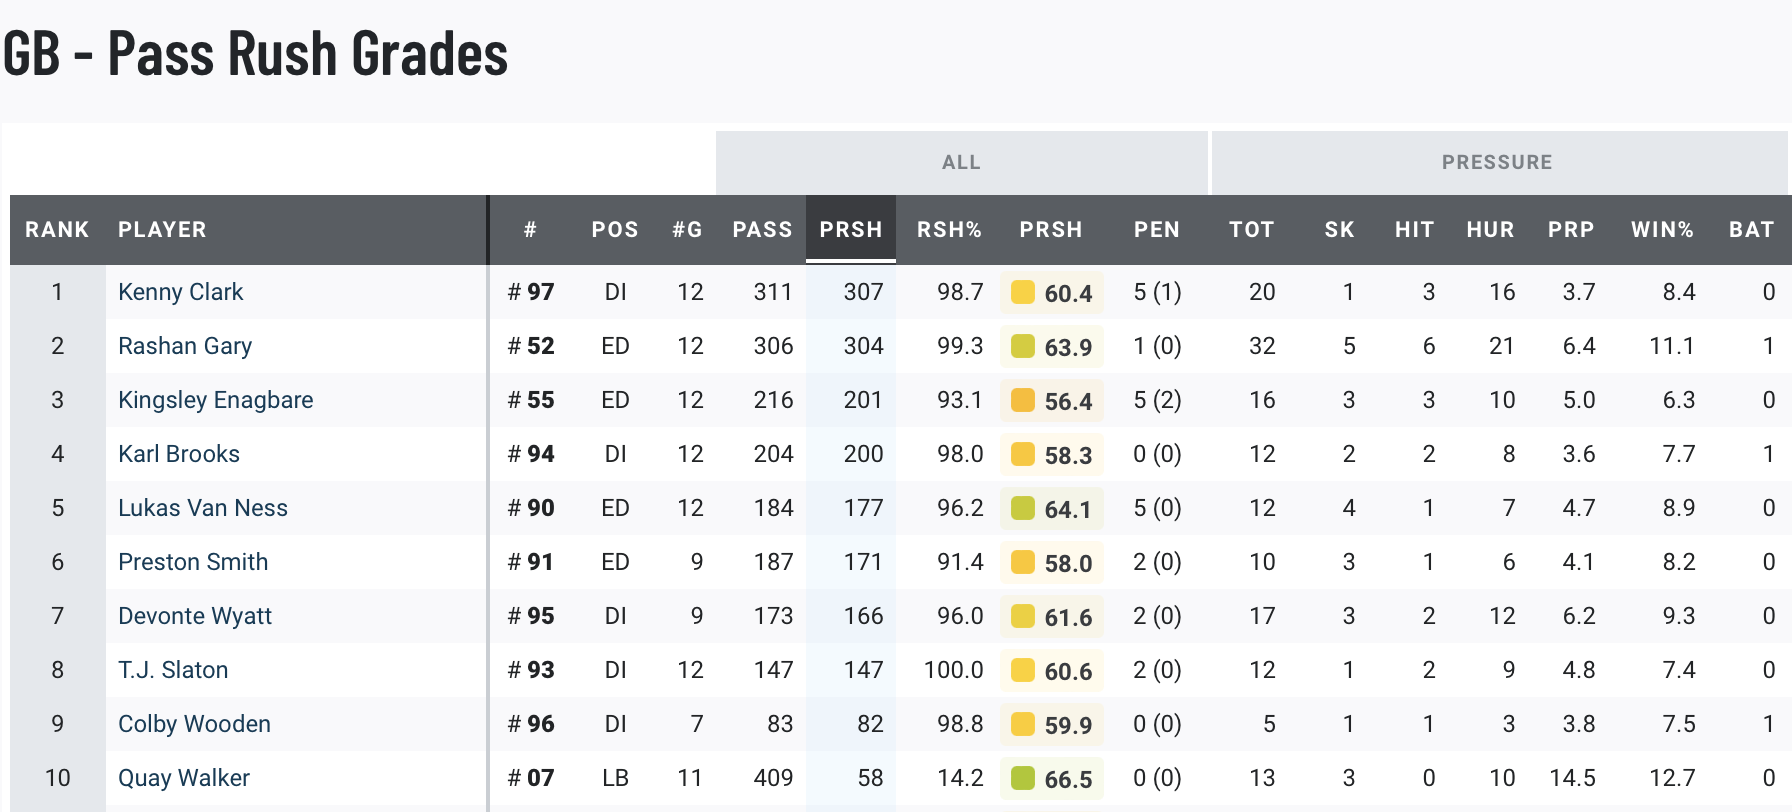Sort by PEN penalties column header

pos(1156,230)
